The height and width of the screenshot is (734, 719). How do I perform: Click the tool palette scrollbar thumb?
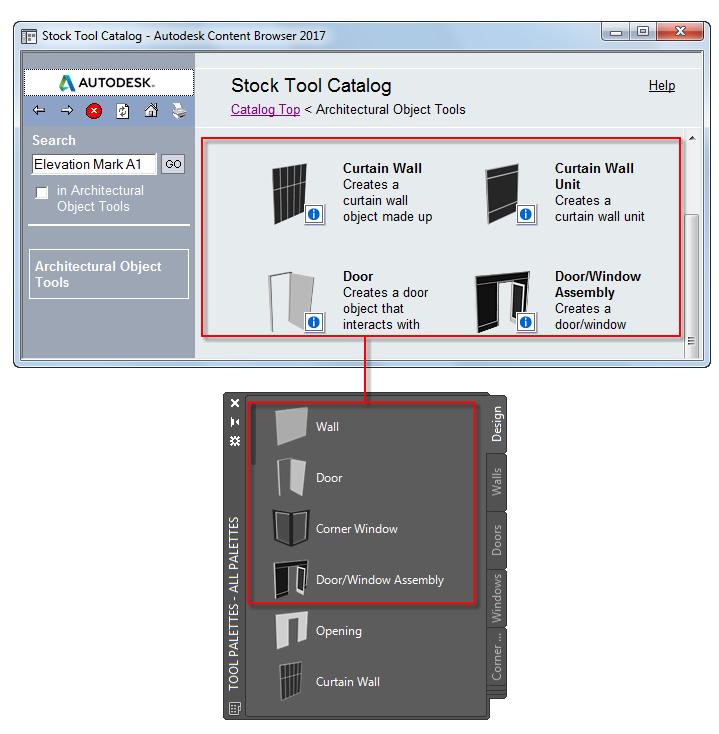(254, 434)
